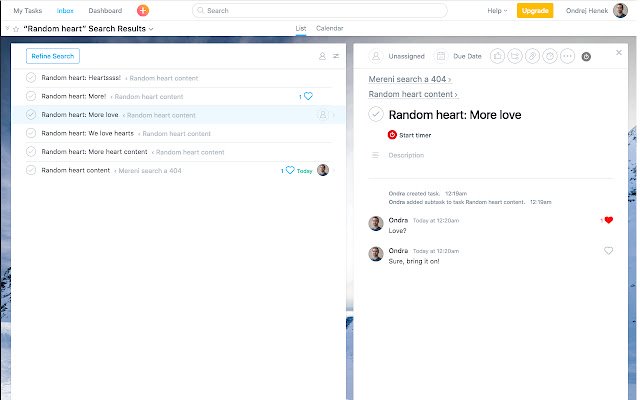Click the Upgrade button

click(535, 11)
